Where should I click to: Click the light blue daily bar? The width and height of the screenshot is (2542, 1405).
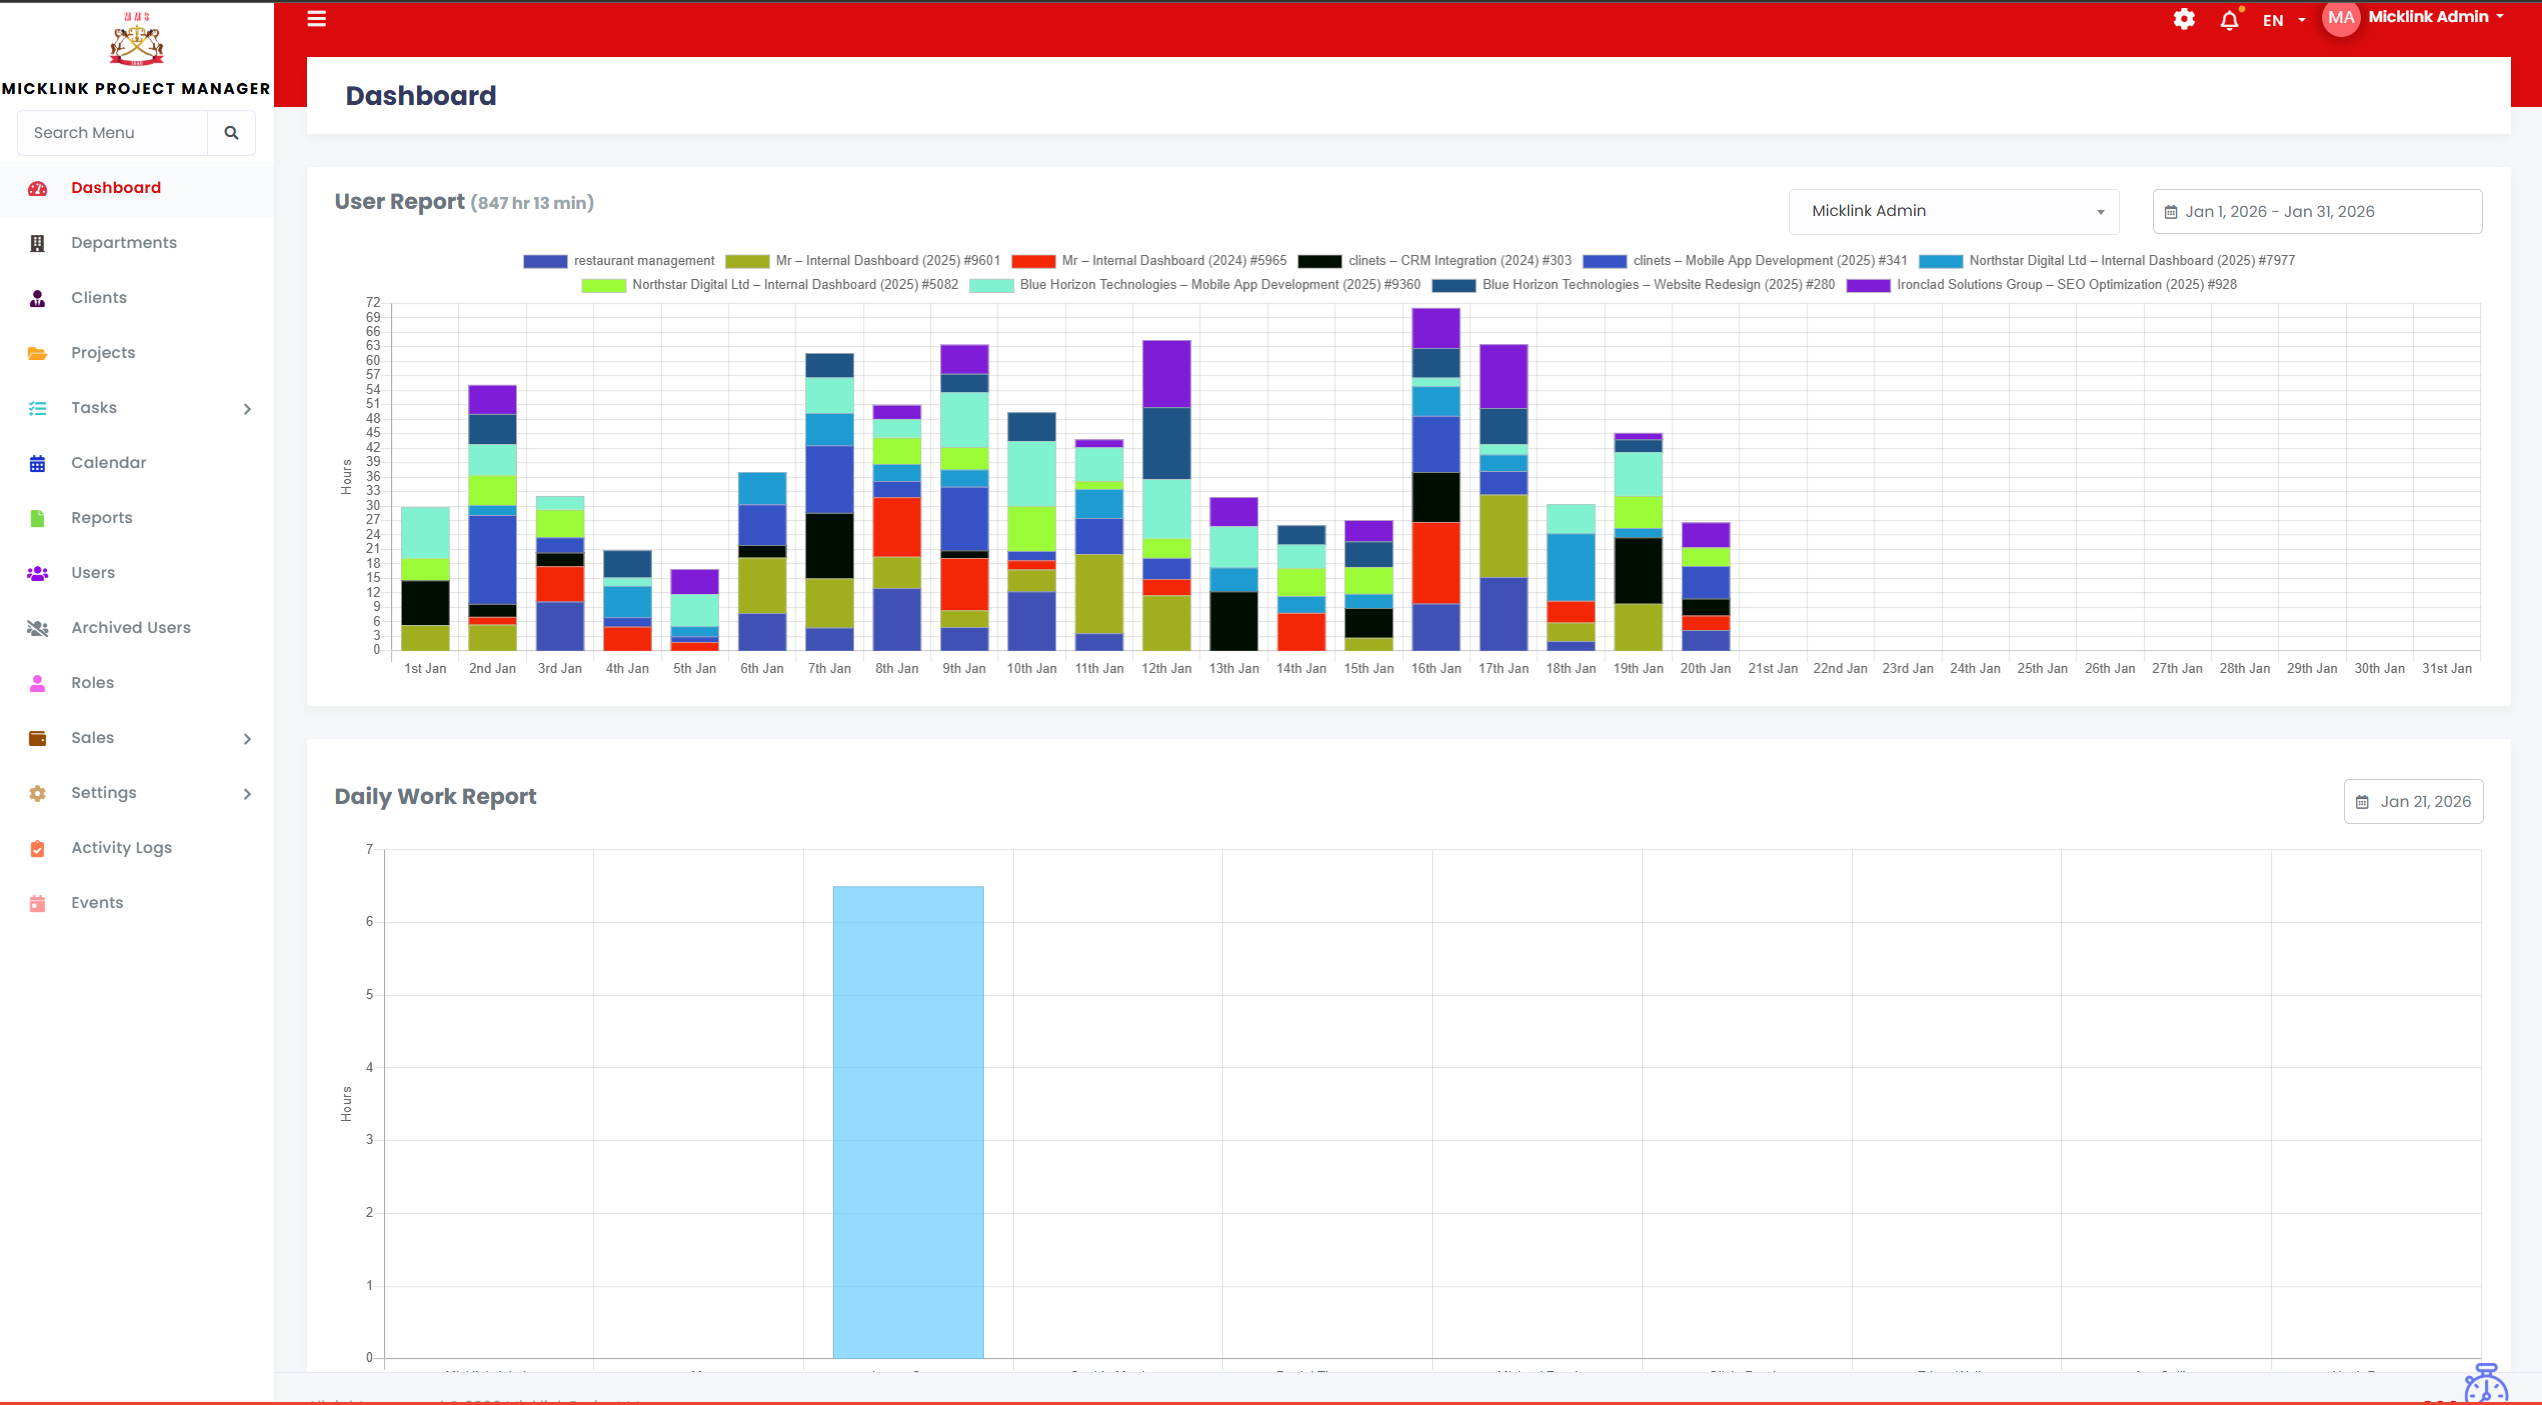[x=908, y=1120]
